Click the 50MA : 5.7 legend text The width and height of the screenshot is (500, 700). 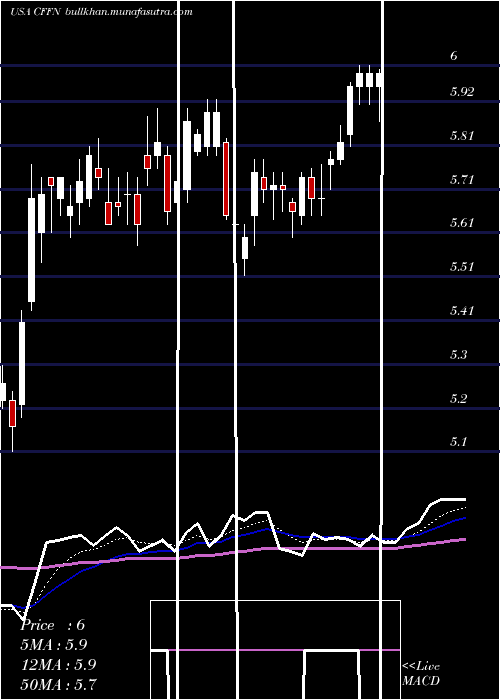pyautogui.click(x=58, y=684)
